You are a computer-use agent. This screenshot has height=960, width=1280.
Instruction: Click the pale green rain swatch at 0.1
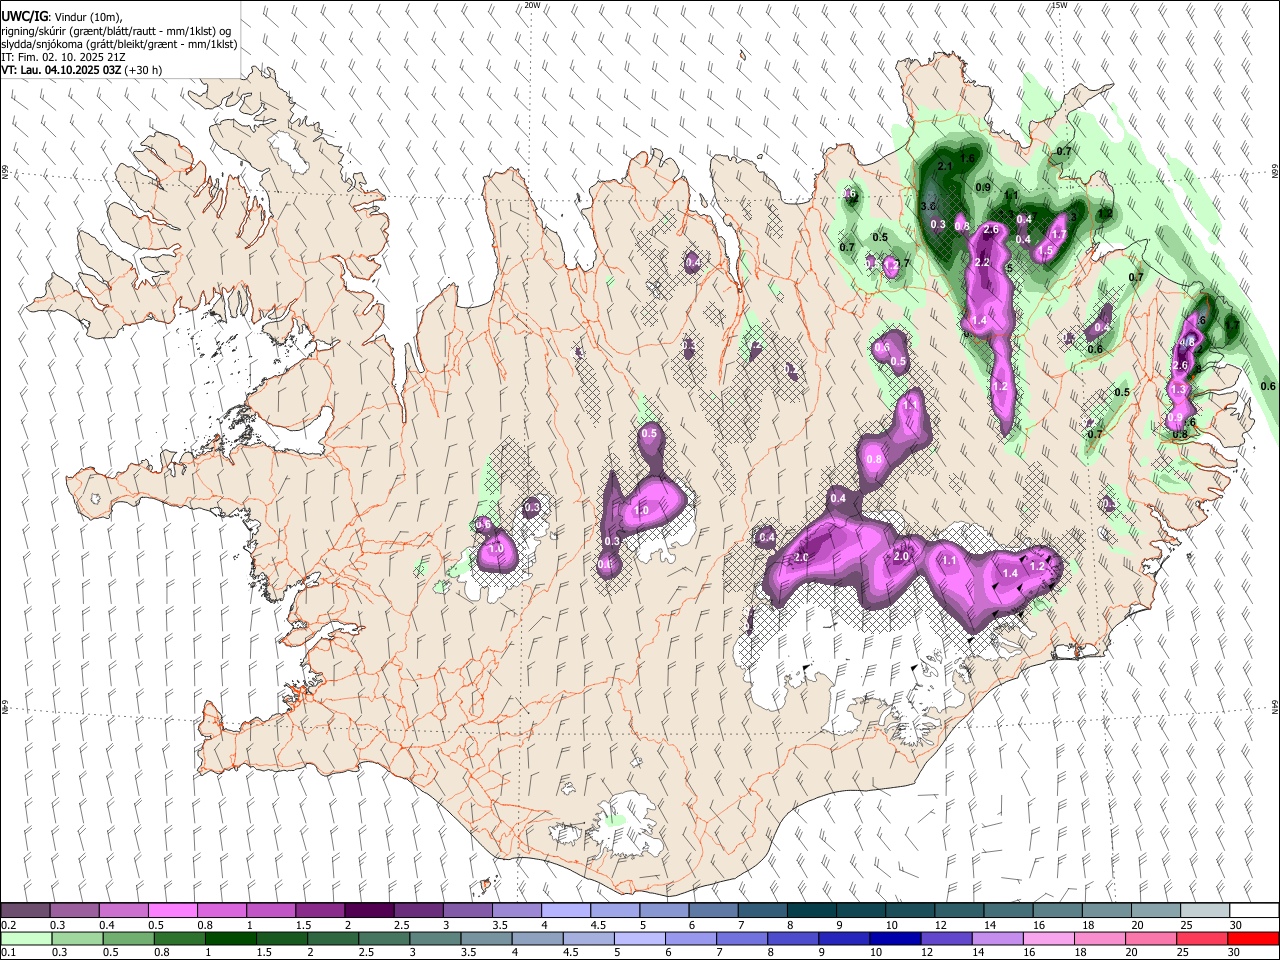[26, 938]
